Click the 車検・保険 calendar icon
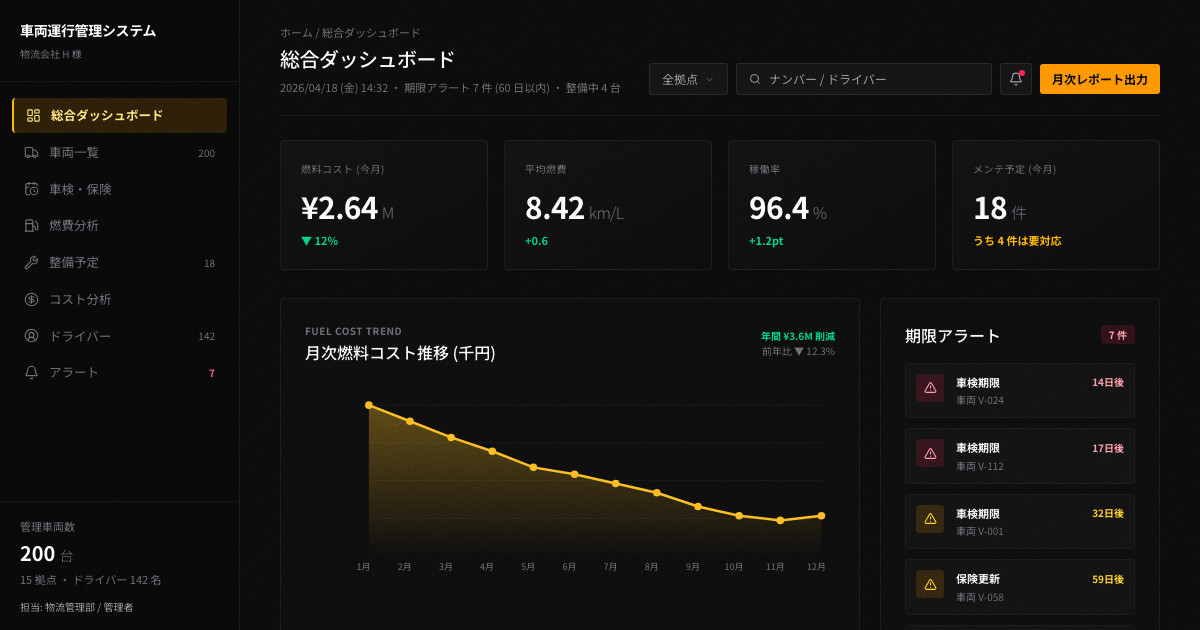The width and height of the screenshot is (1200, 630). point(33,189)
